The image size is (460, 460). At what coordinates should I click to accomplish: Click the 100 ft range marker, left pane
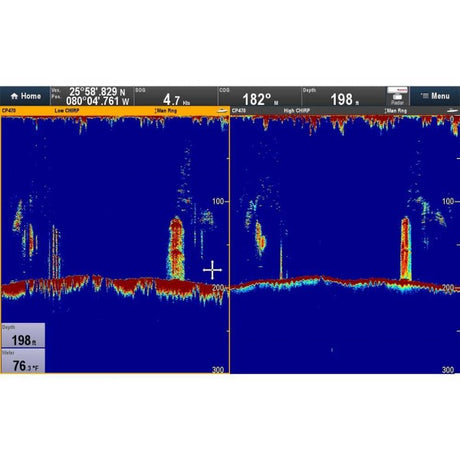point(218,201)
